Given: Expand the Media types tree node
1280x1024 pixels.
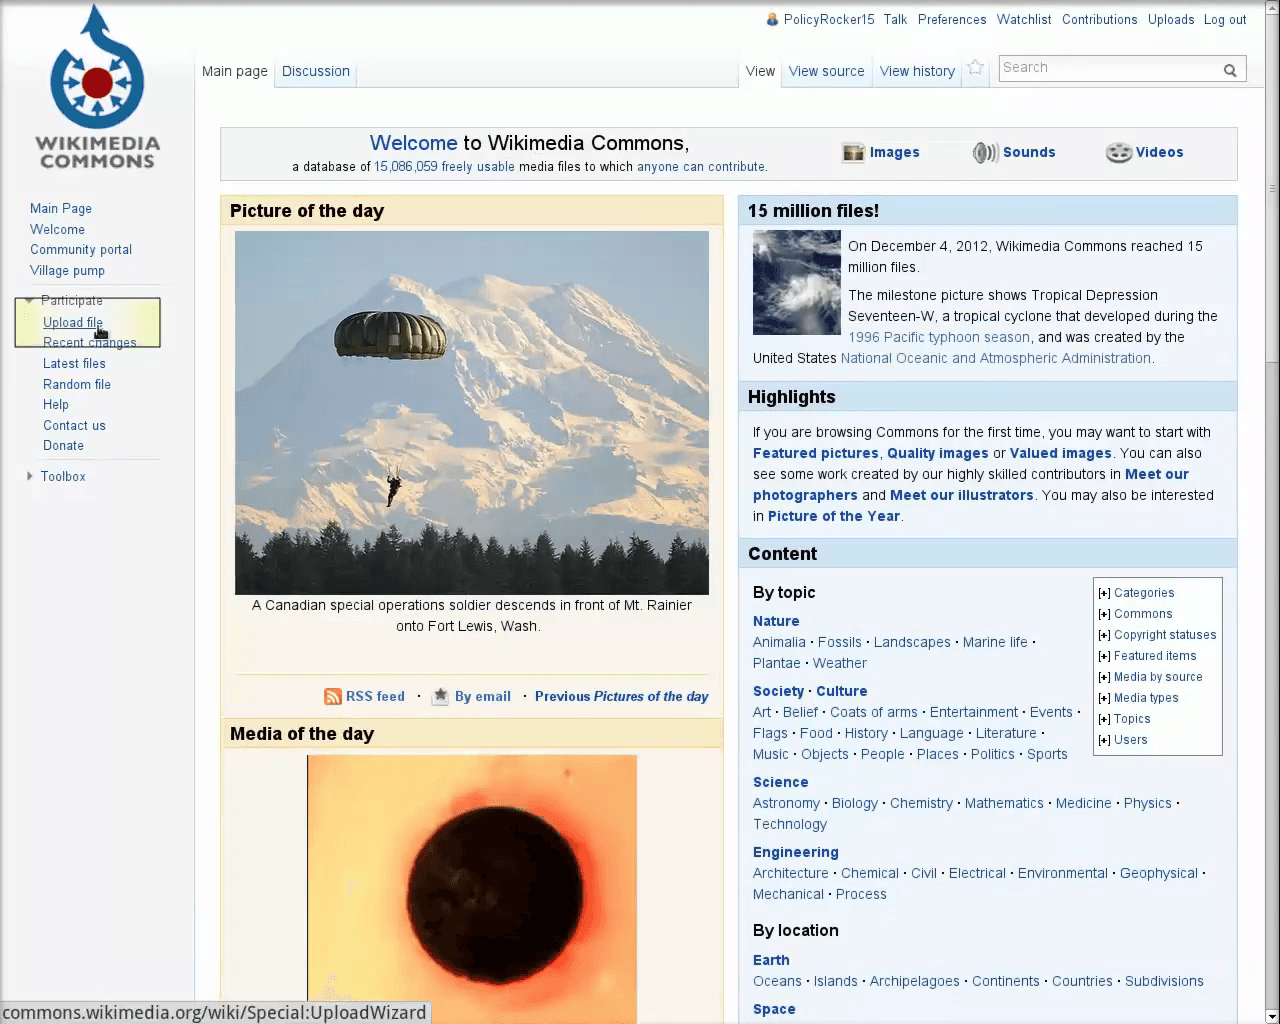Looking at the screenshot, I should (x=1104, y=698).
